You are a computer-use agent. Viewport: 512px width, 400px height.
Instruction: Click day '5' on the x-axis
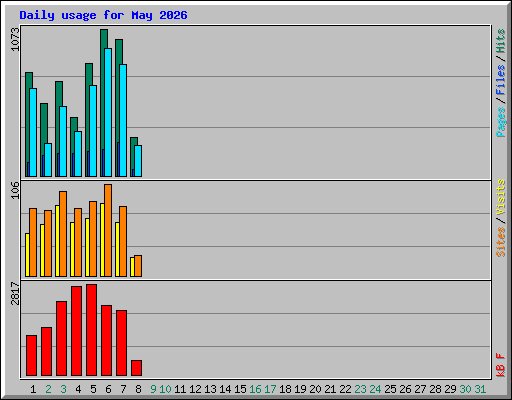[93, 389]
